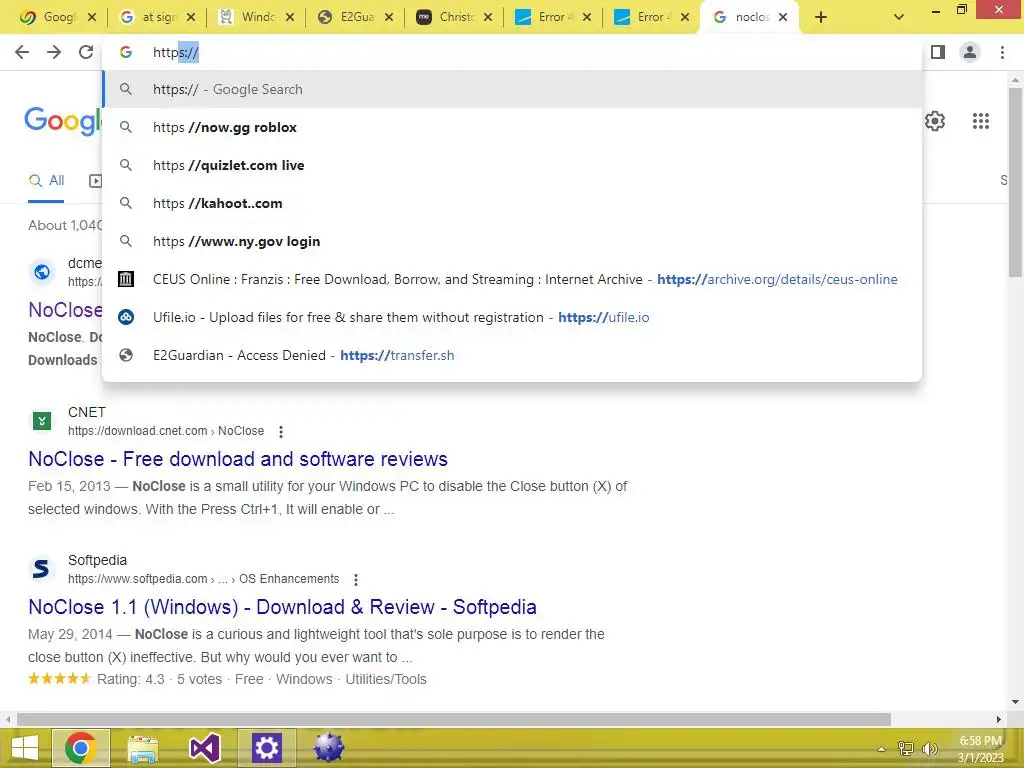Open a new tab with plus button
This screenshot has width=1024, height=768.
(821, 17)
